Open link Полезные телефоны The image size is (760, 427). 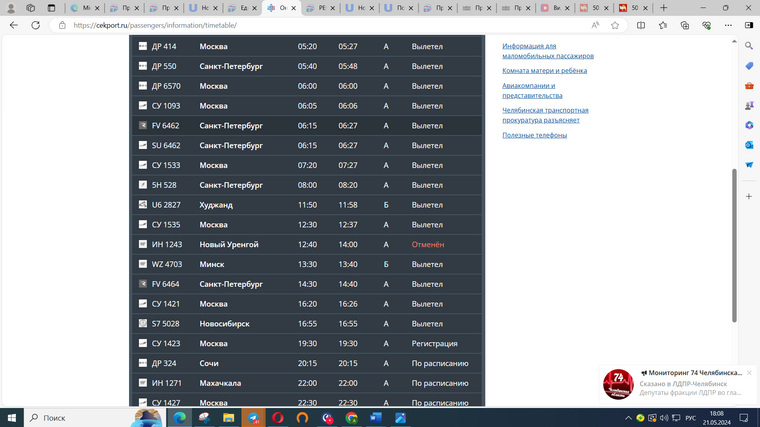pyautogui.click(x=535, y=135)
